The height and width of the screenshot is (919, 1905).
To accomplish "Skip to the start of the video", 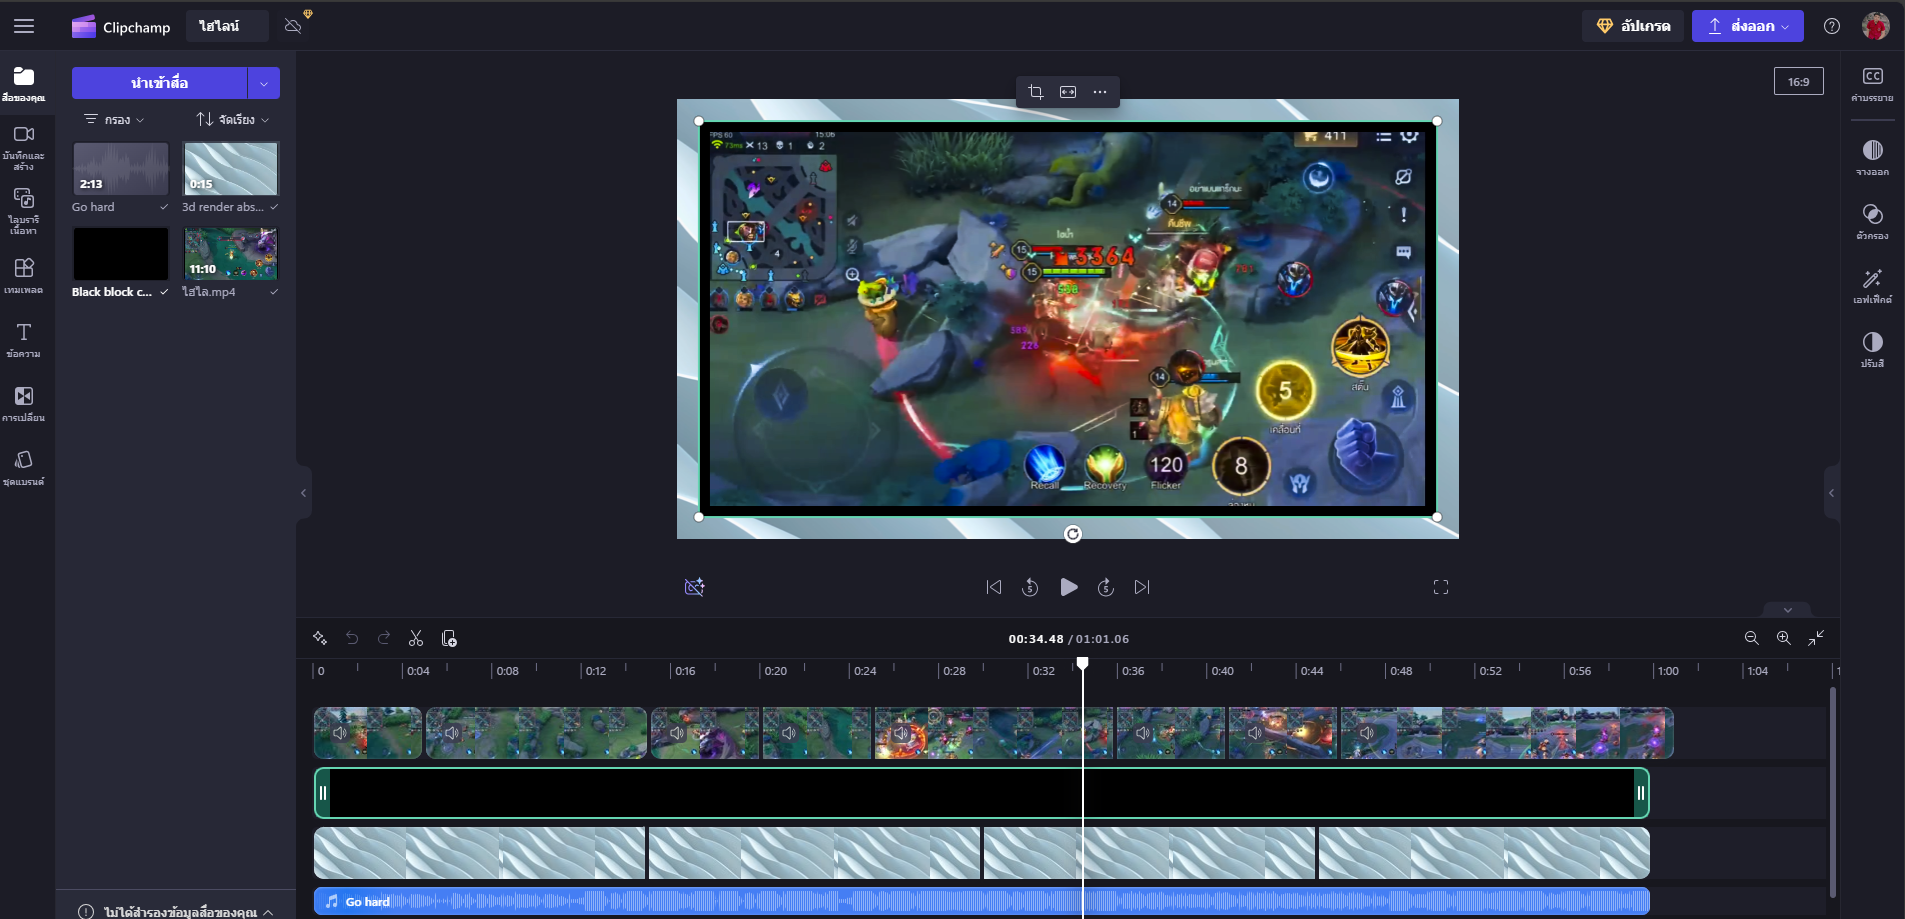I will (x=993, y=587).
